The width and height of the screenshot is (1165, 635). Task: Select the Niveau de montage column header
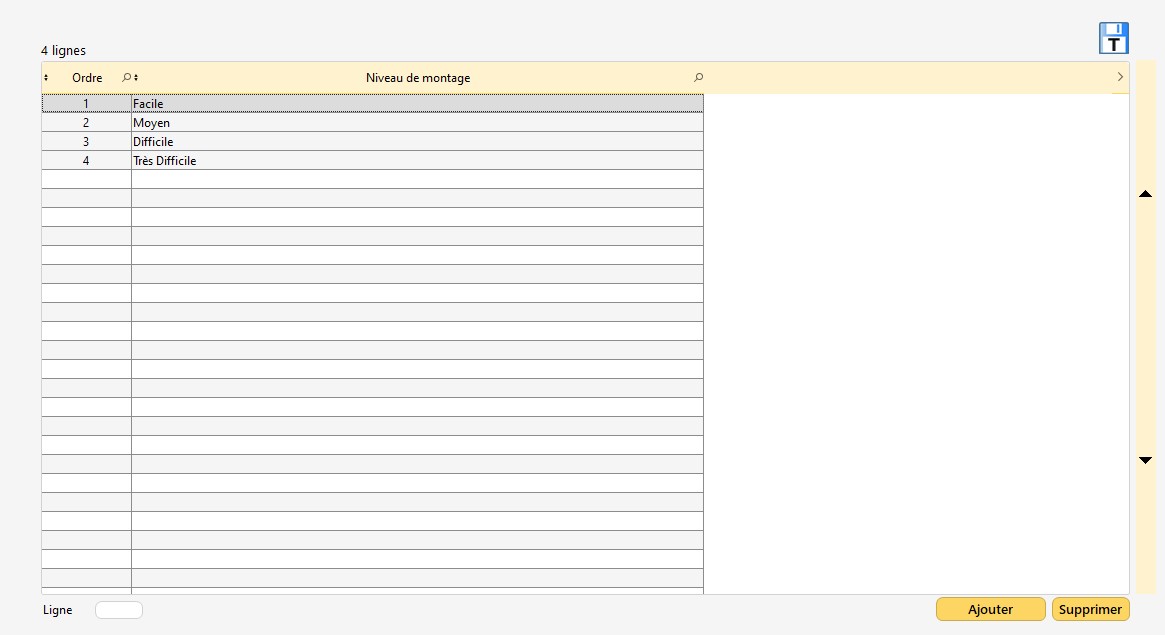417,78
